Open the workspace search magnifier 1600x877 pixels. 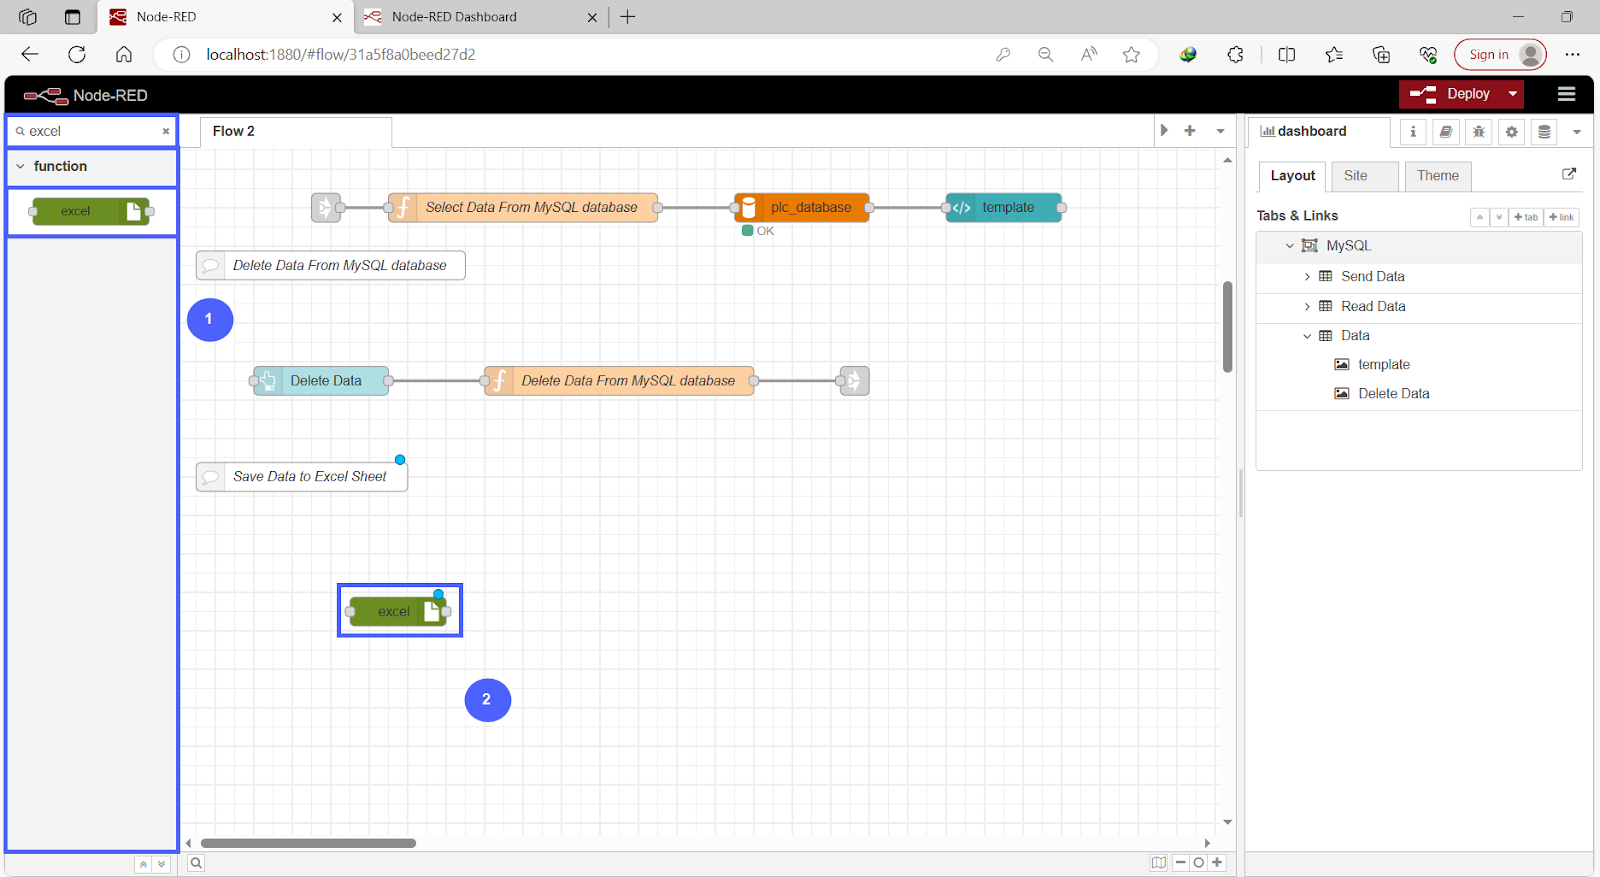point(196,863)
